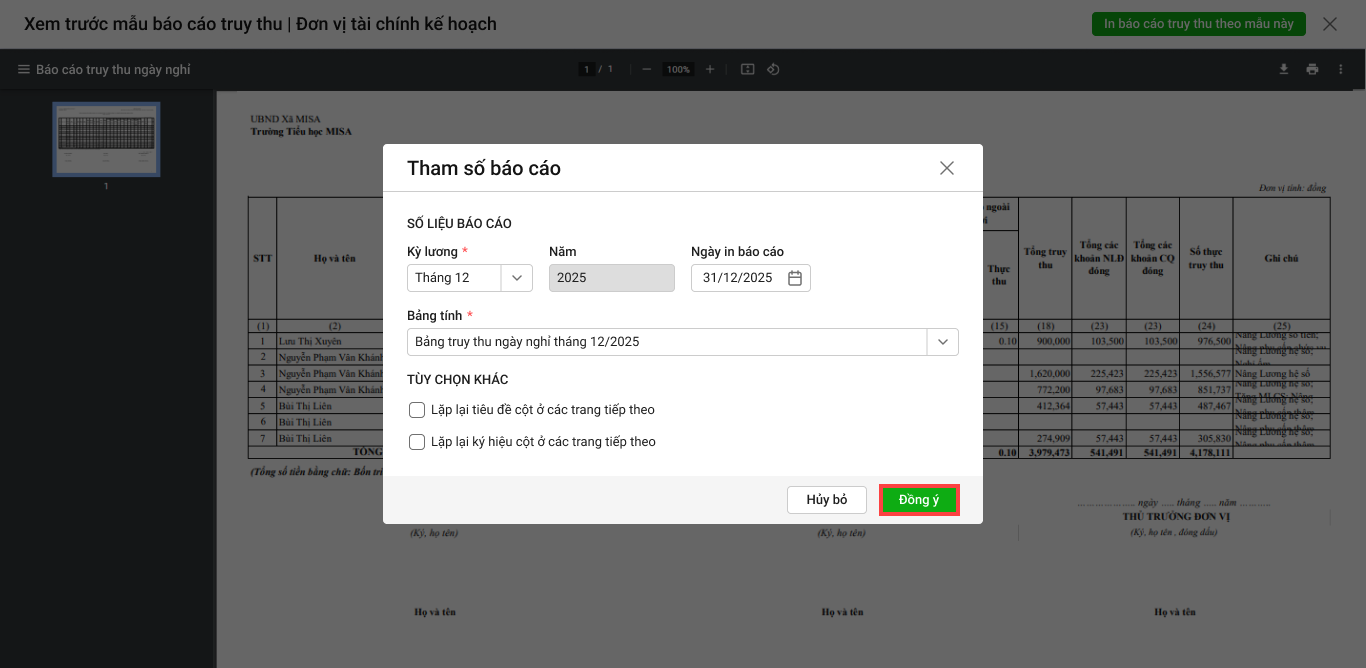Select the page 1 thumbnail
This screenshot has height=668, width=1366.
106,139
